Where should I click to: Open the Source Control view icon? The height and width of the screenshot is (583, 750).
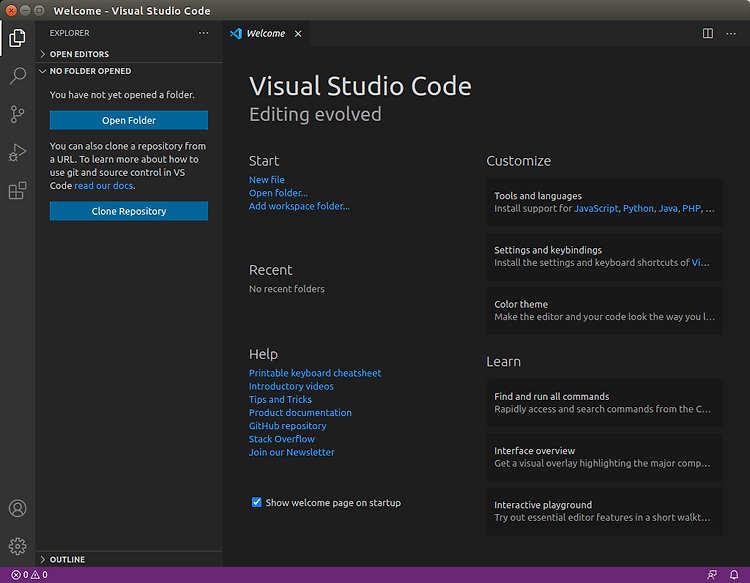click(x=17, y=114)
